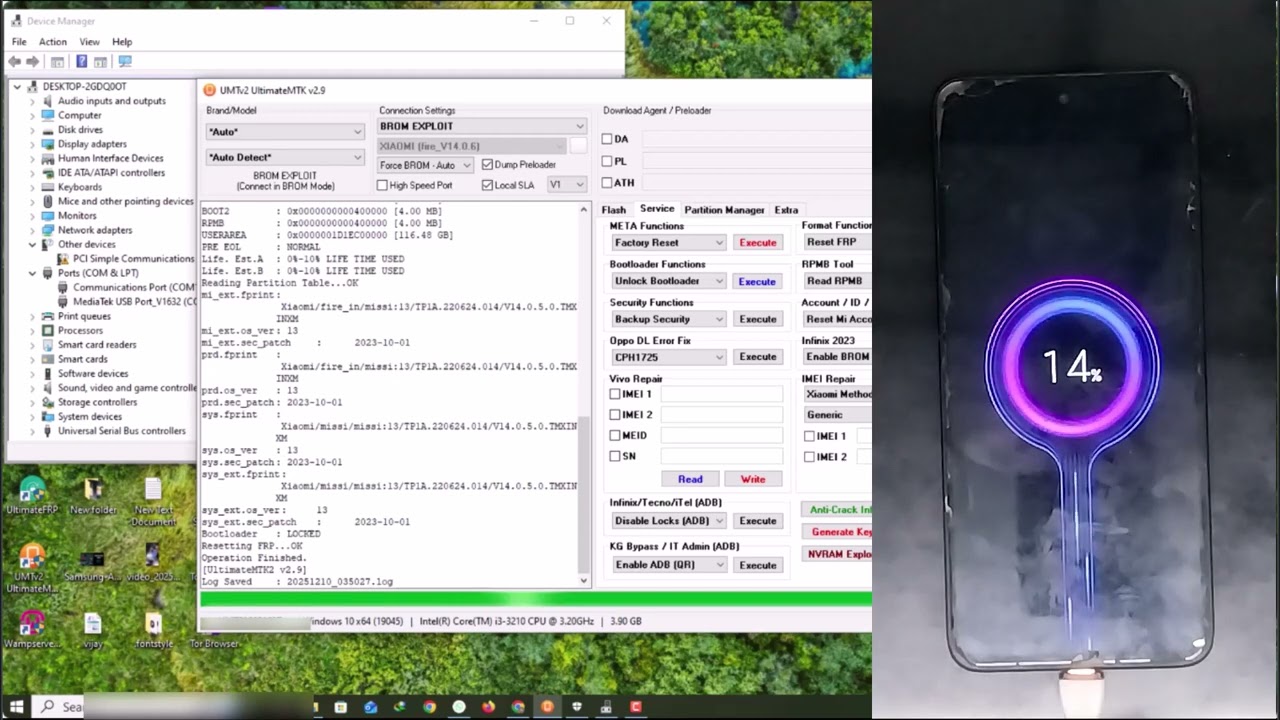The image size is (1280, 720).
Task: Click the blue Help icon in Device Manager toolbar
Action: (x=81, y=62)
